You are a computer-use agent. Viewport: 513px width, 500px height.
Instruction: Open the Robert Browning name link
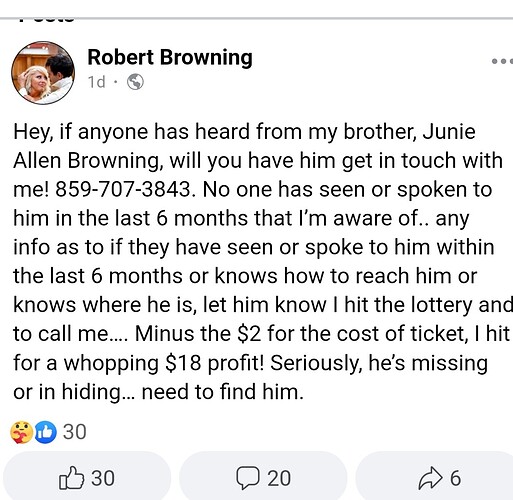[170, 58]
